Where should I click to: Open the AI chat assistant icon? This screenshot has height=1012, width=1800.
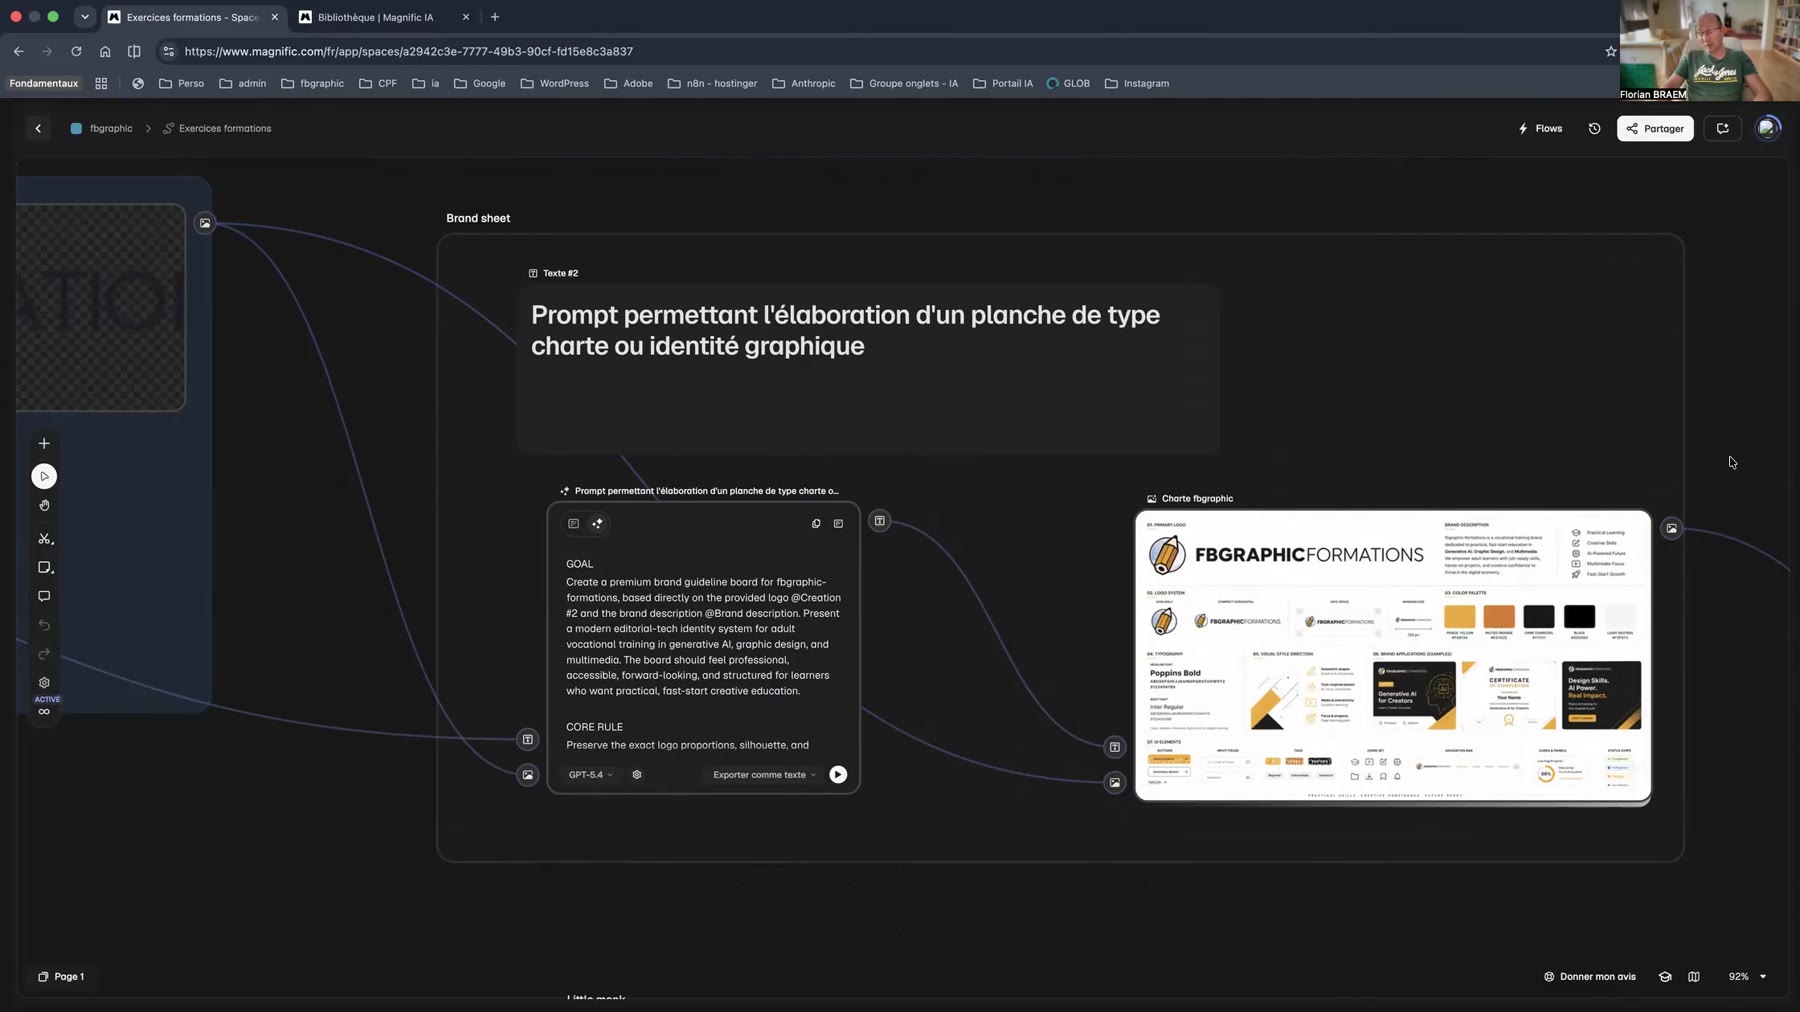coord(1722,128)
